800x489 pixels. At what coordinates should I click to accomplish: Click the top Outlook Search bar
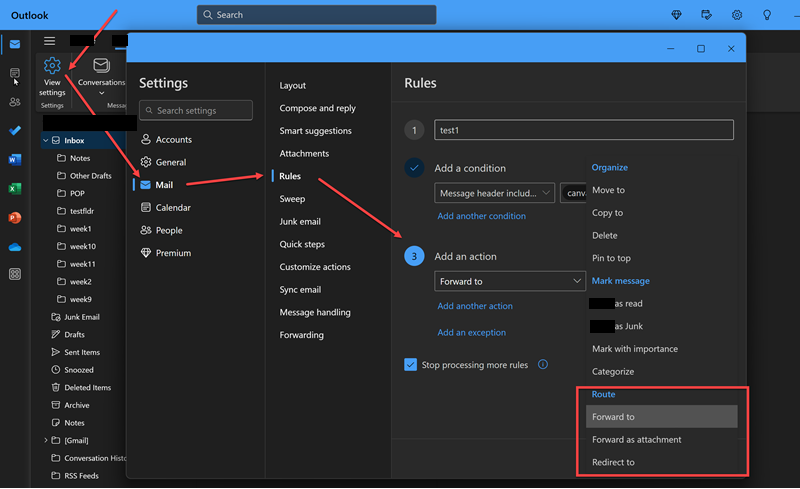tap(316, 15)
